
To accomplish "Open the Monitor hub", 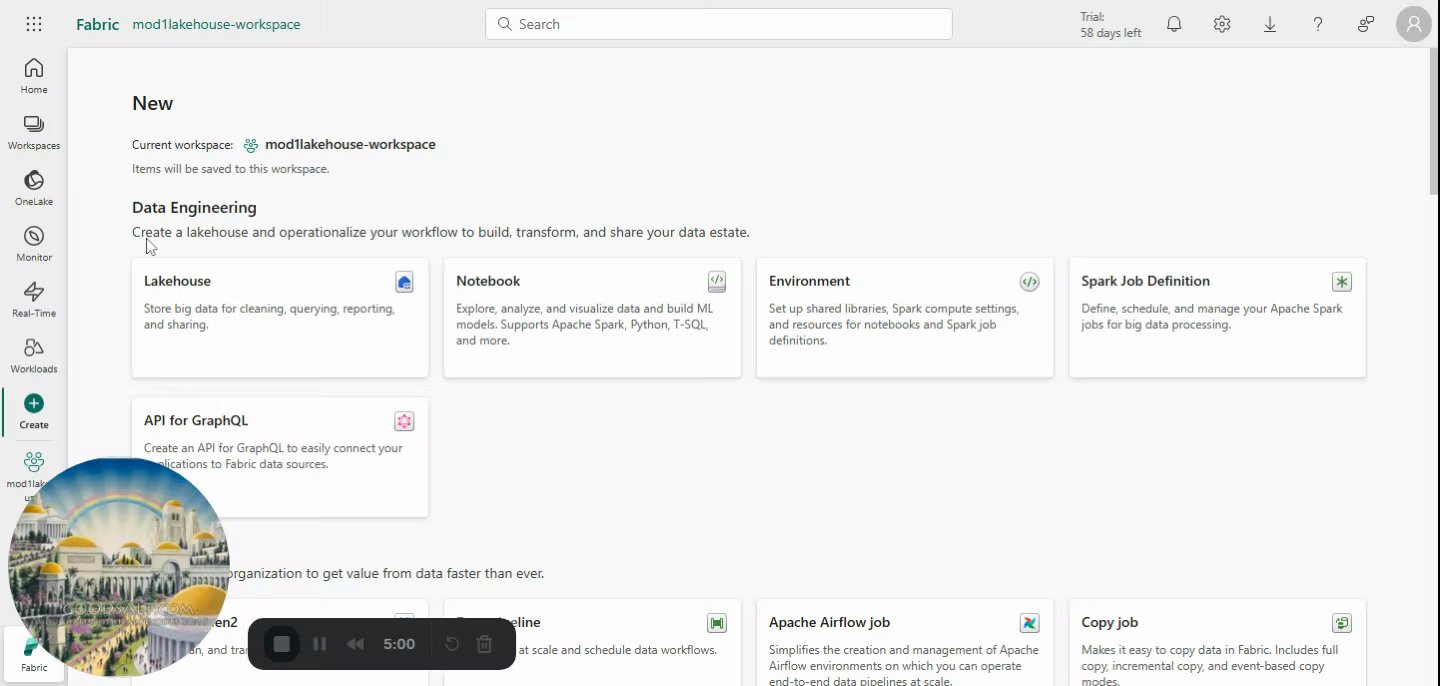I will (x=34, y=243).
